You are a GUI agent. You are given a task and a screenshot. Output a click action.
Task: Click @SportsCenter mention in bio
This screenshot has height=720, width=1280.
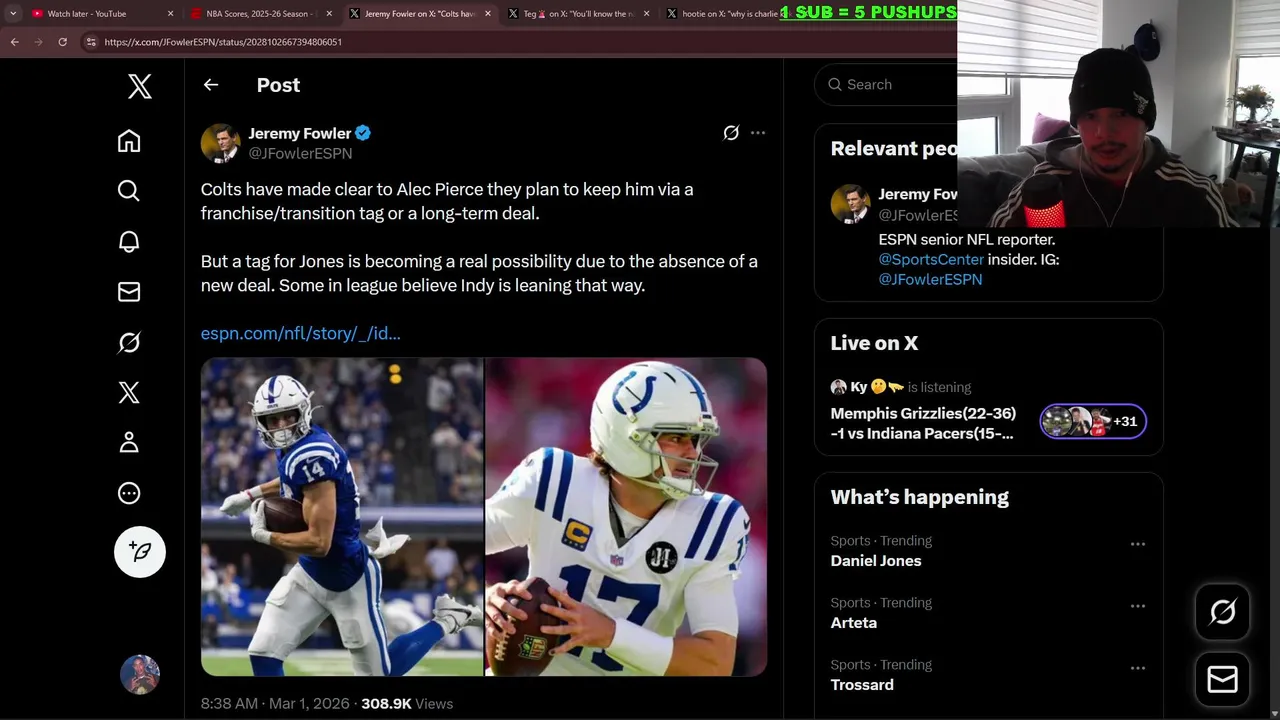931,259
